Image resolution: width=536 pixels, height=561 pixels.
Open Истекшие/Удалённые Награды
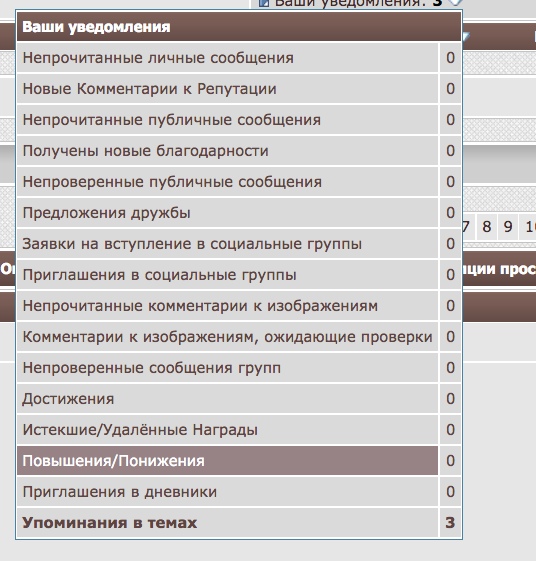coord(228,430)
